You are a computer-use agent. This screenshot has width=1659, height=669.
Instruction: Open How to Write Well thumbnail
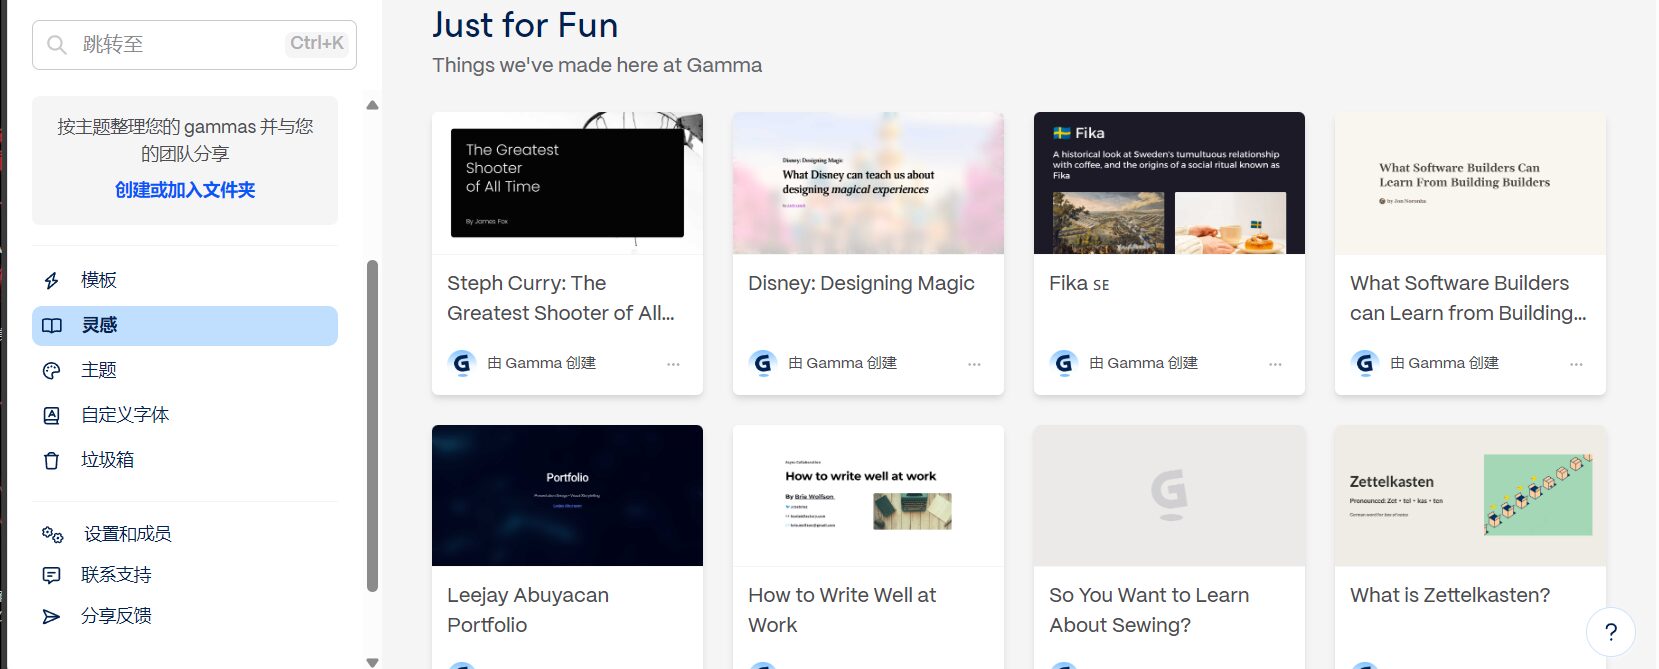click(868, 496)
